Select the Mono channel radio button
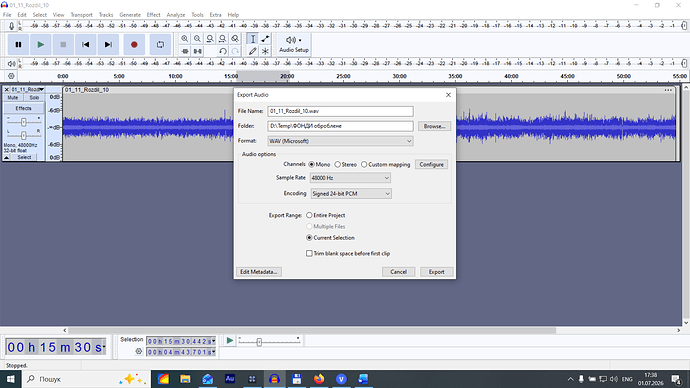 [312, 165]
